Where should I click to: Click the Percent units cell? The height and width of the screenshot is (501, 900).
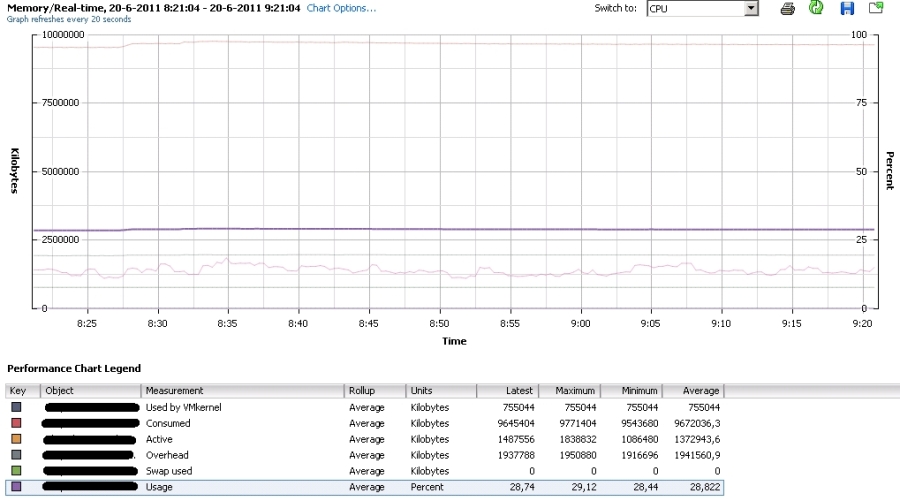427,487
